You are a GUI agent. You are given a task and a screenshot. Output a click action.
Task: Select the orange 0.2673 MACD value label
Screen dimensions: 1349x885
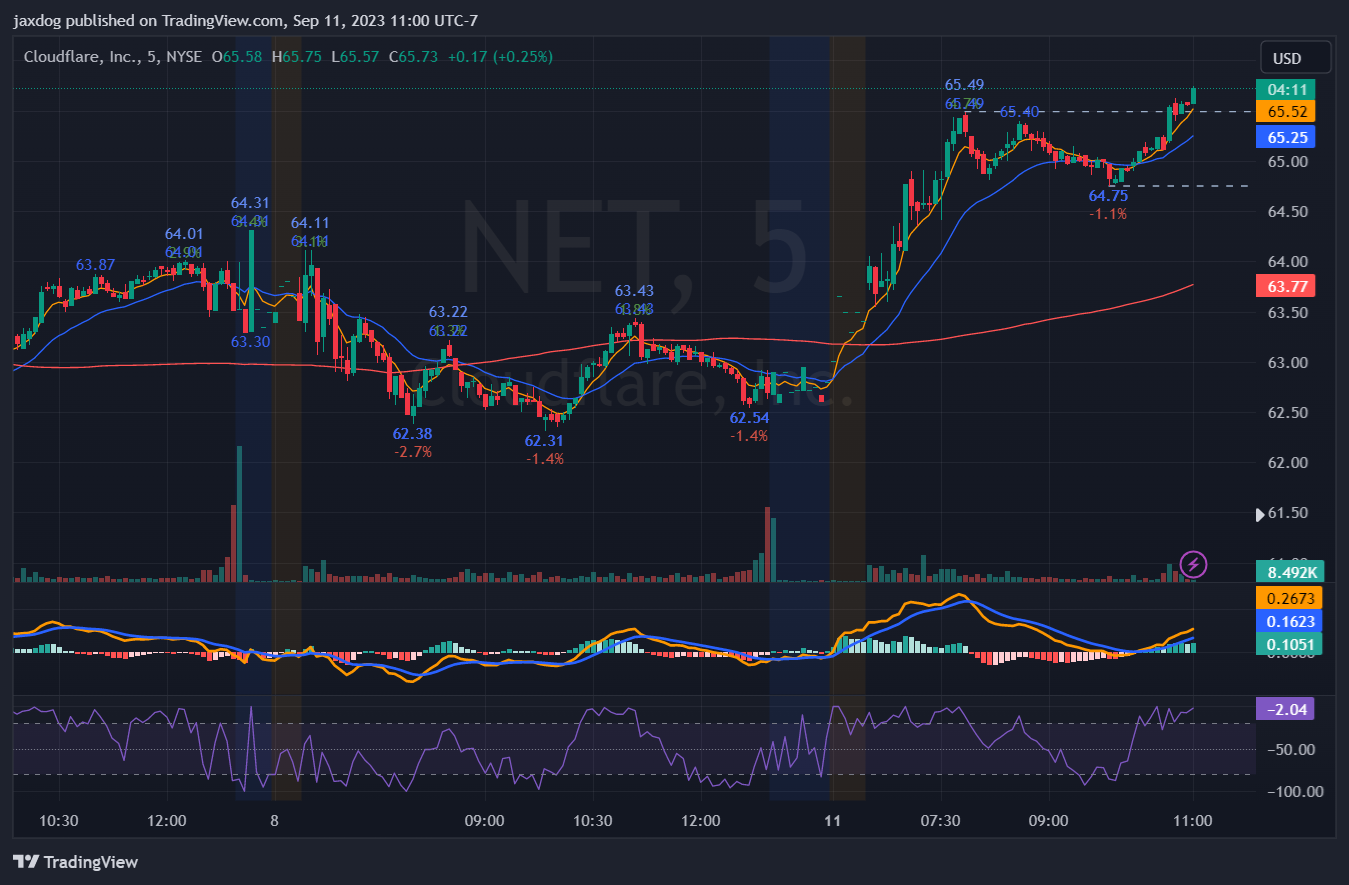point(1289,598)
